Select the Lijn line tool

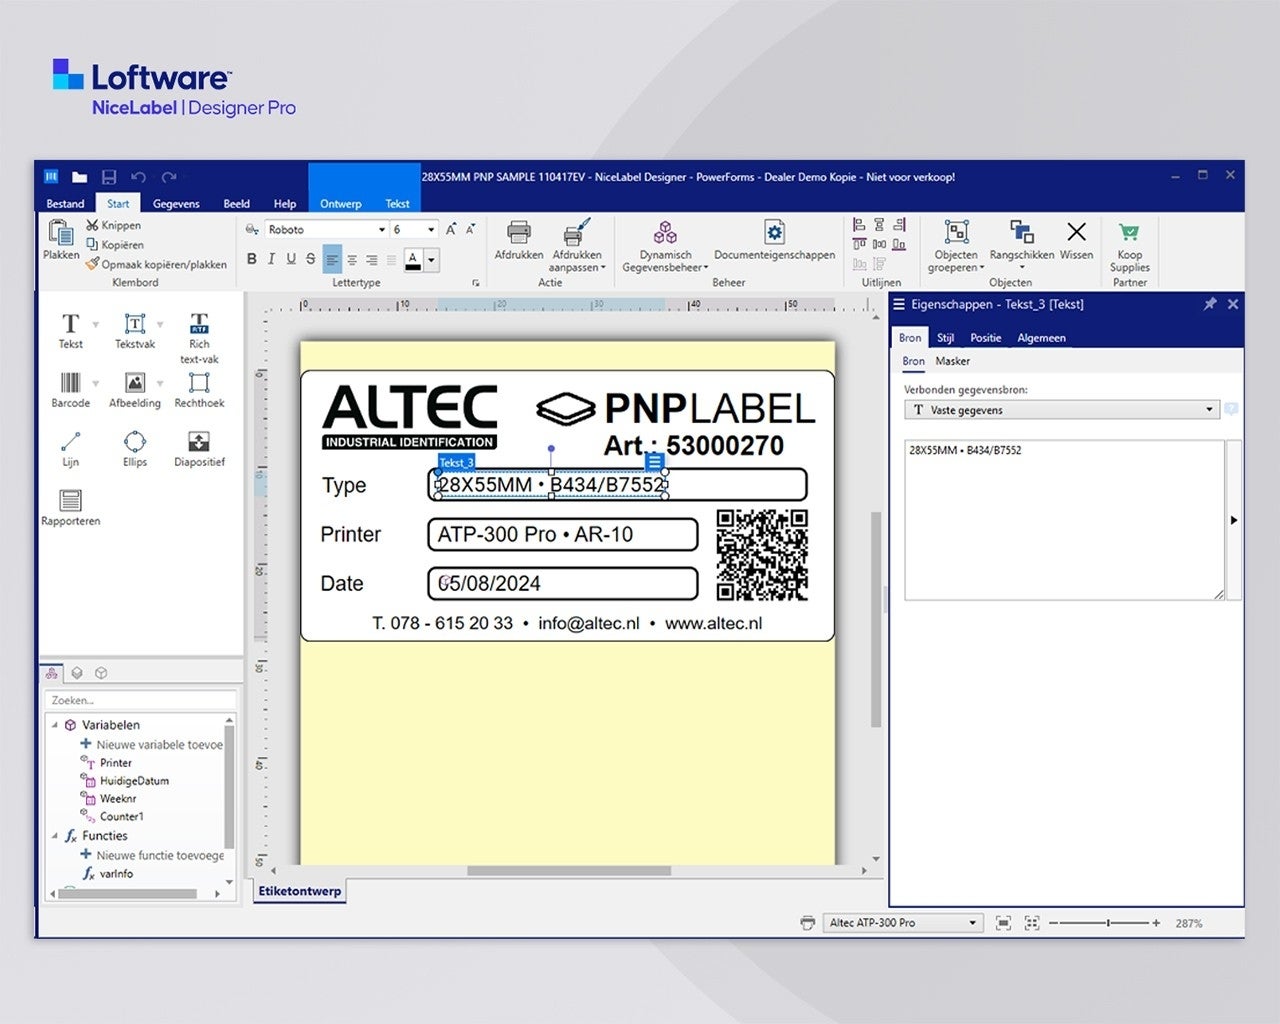coord(70,447)
